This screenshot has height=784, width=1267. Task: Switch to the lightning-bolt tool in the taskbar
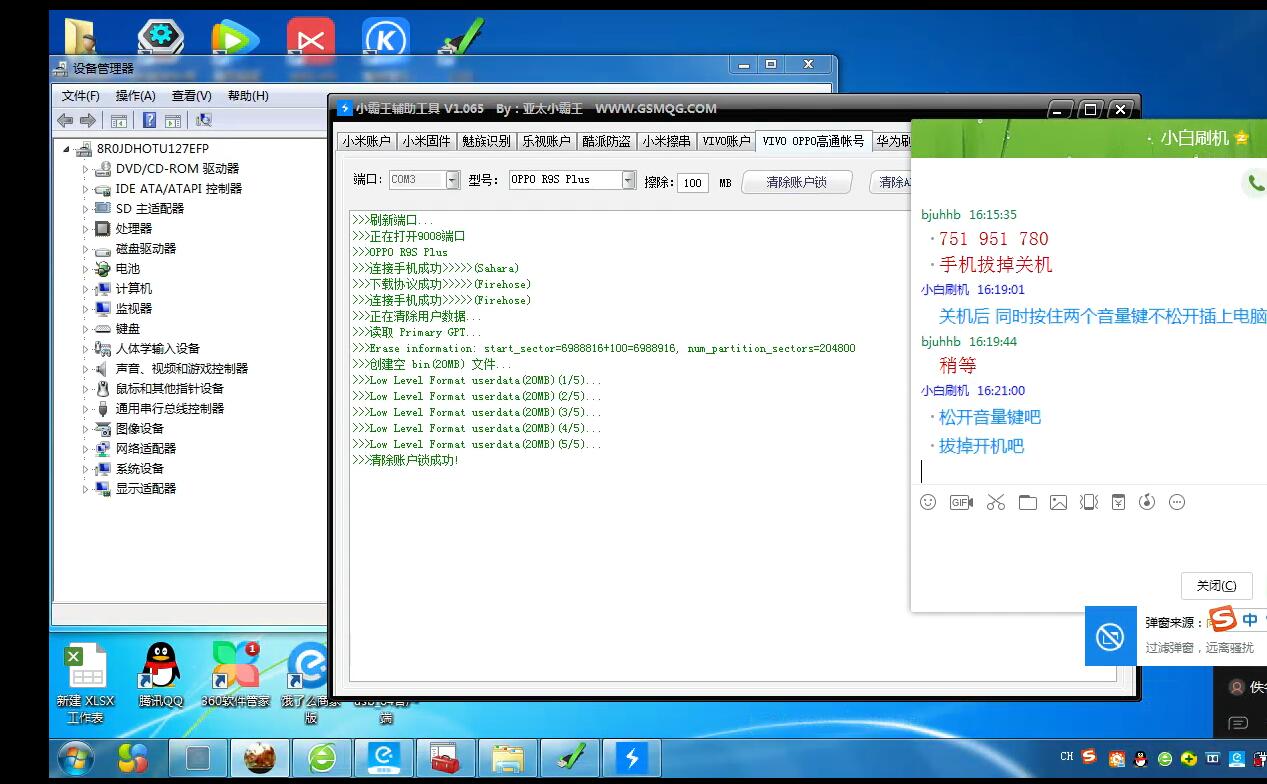(x=631, y=759)
